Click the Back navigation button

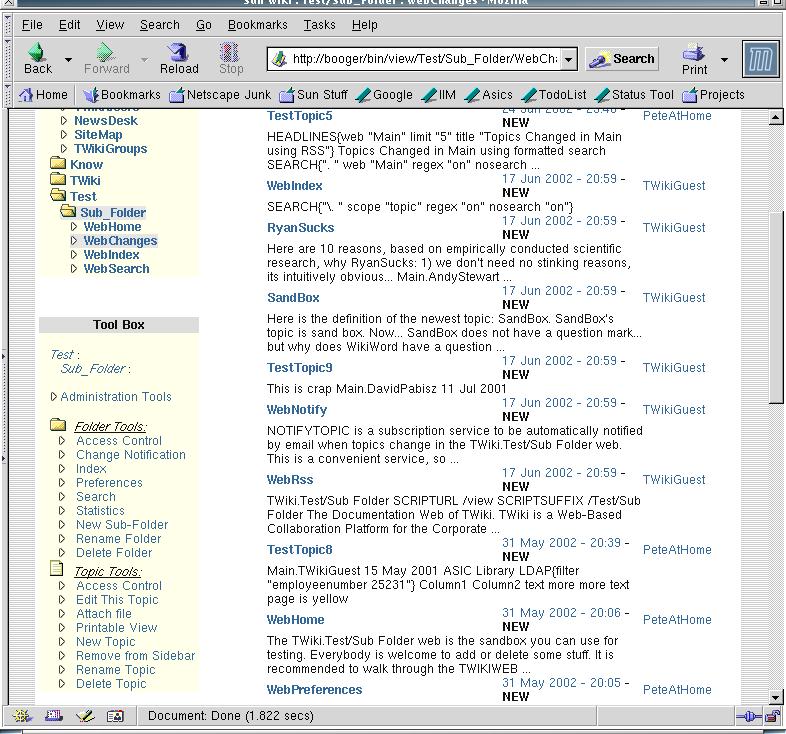point(38,59)
